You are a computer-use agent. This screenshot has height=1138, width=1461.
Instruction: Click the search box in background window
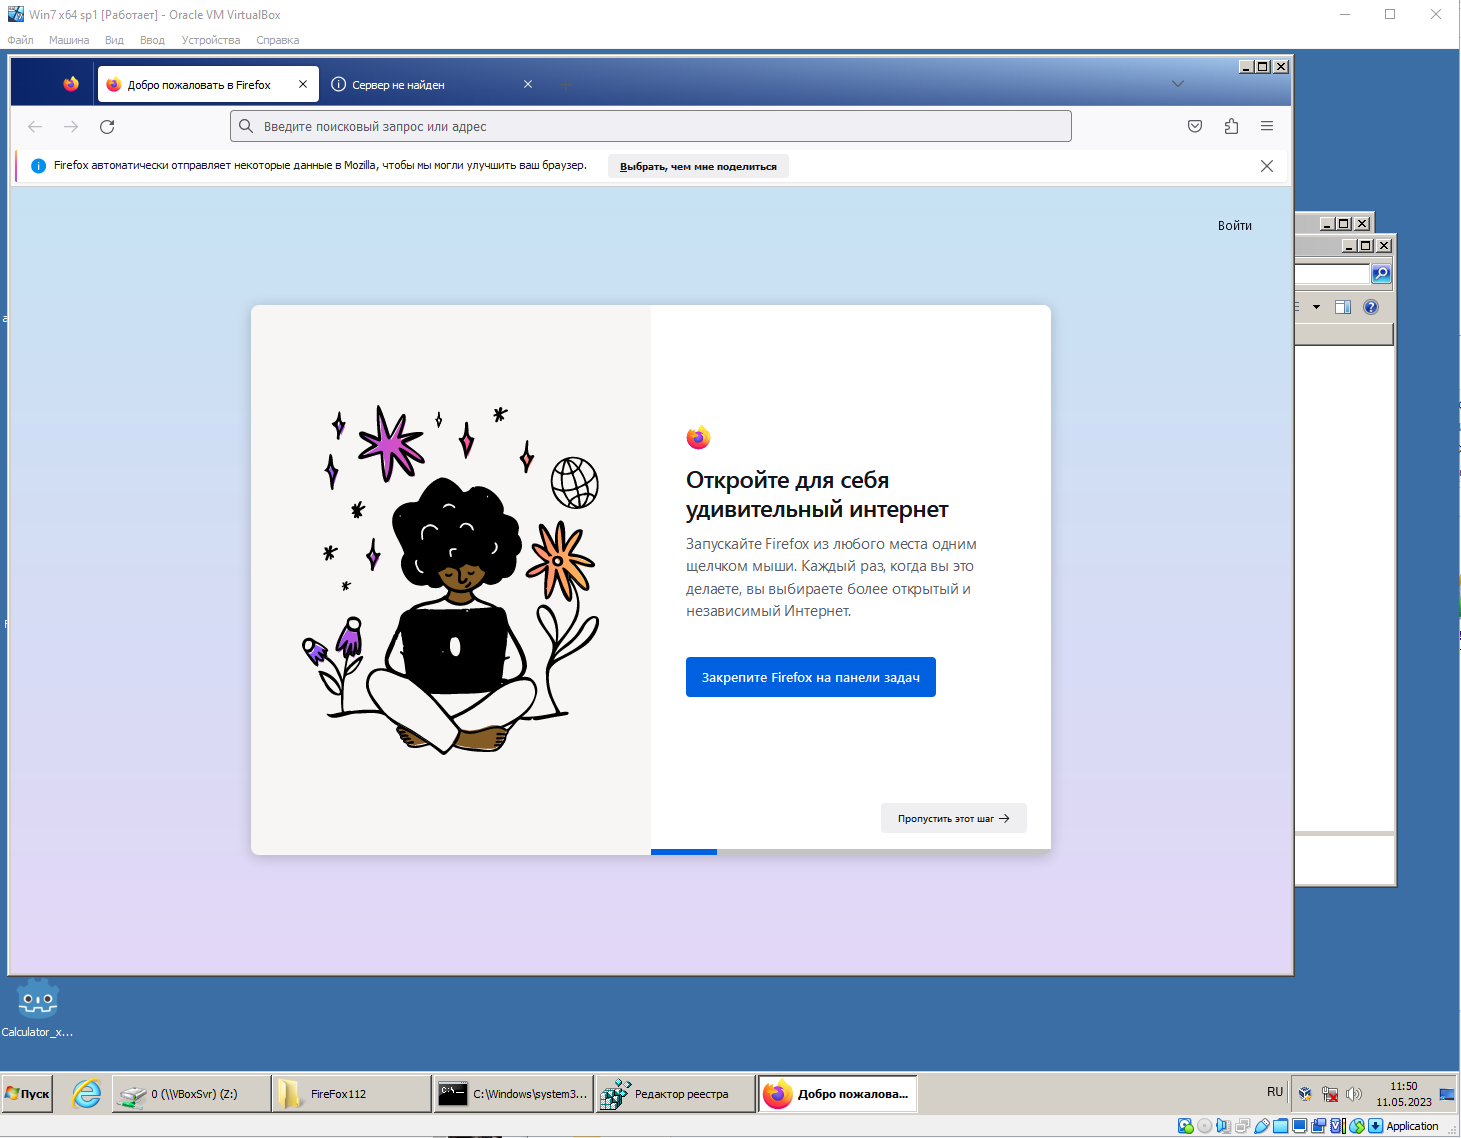[x=1332, y=273]
